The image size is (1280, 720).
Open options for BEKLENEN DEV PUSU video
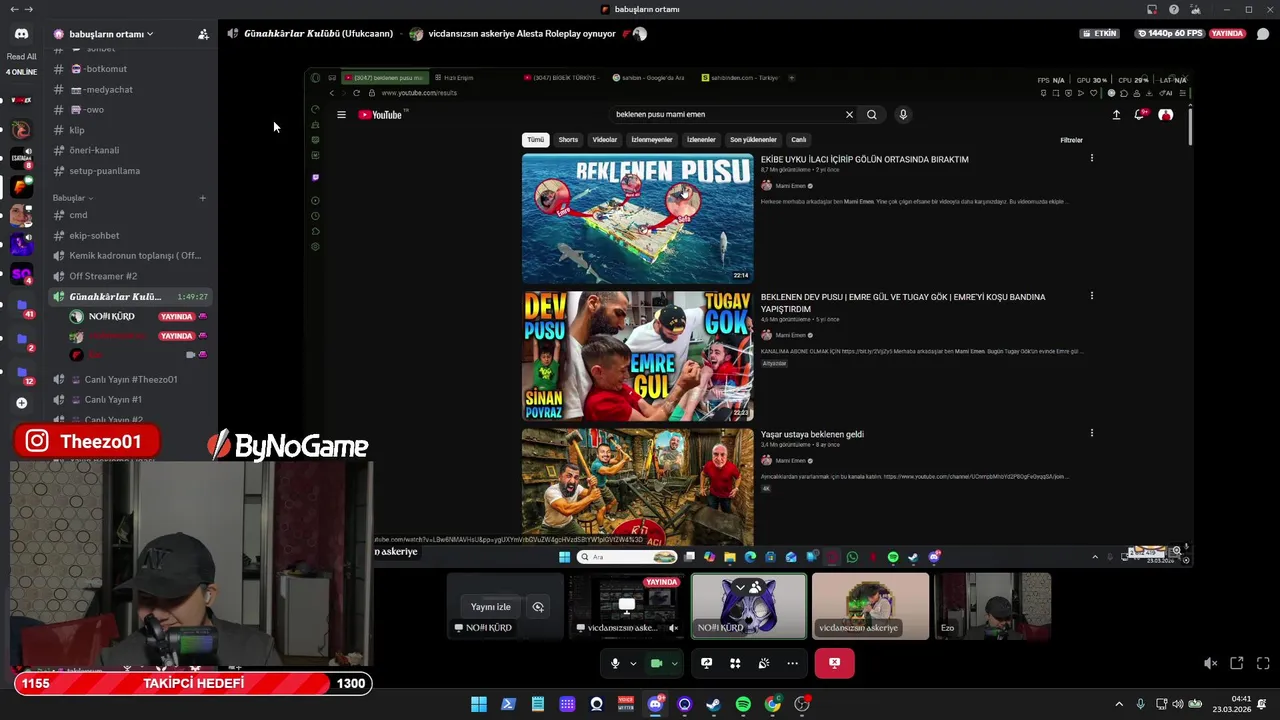pos(1092,296)
